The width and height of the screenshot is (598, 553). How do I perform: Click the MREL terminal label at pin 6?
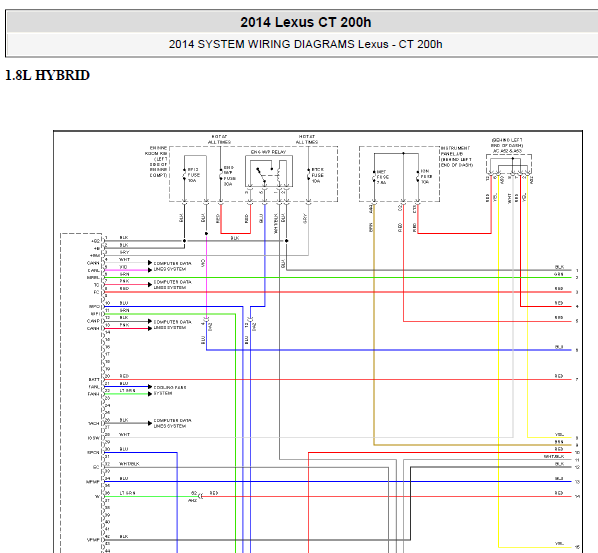coord(93,278)
